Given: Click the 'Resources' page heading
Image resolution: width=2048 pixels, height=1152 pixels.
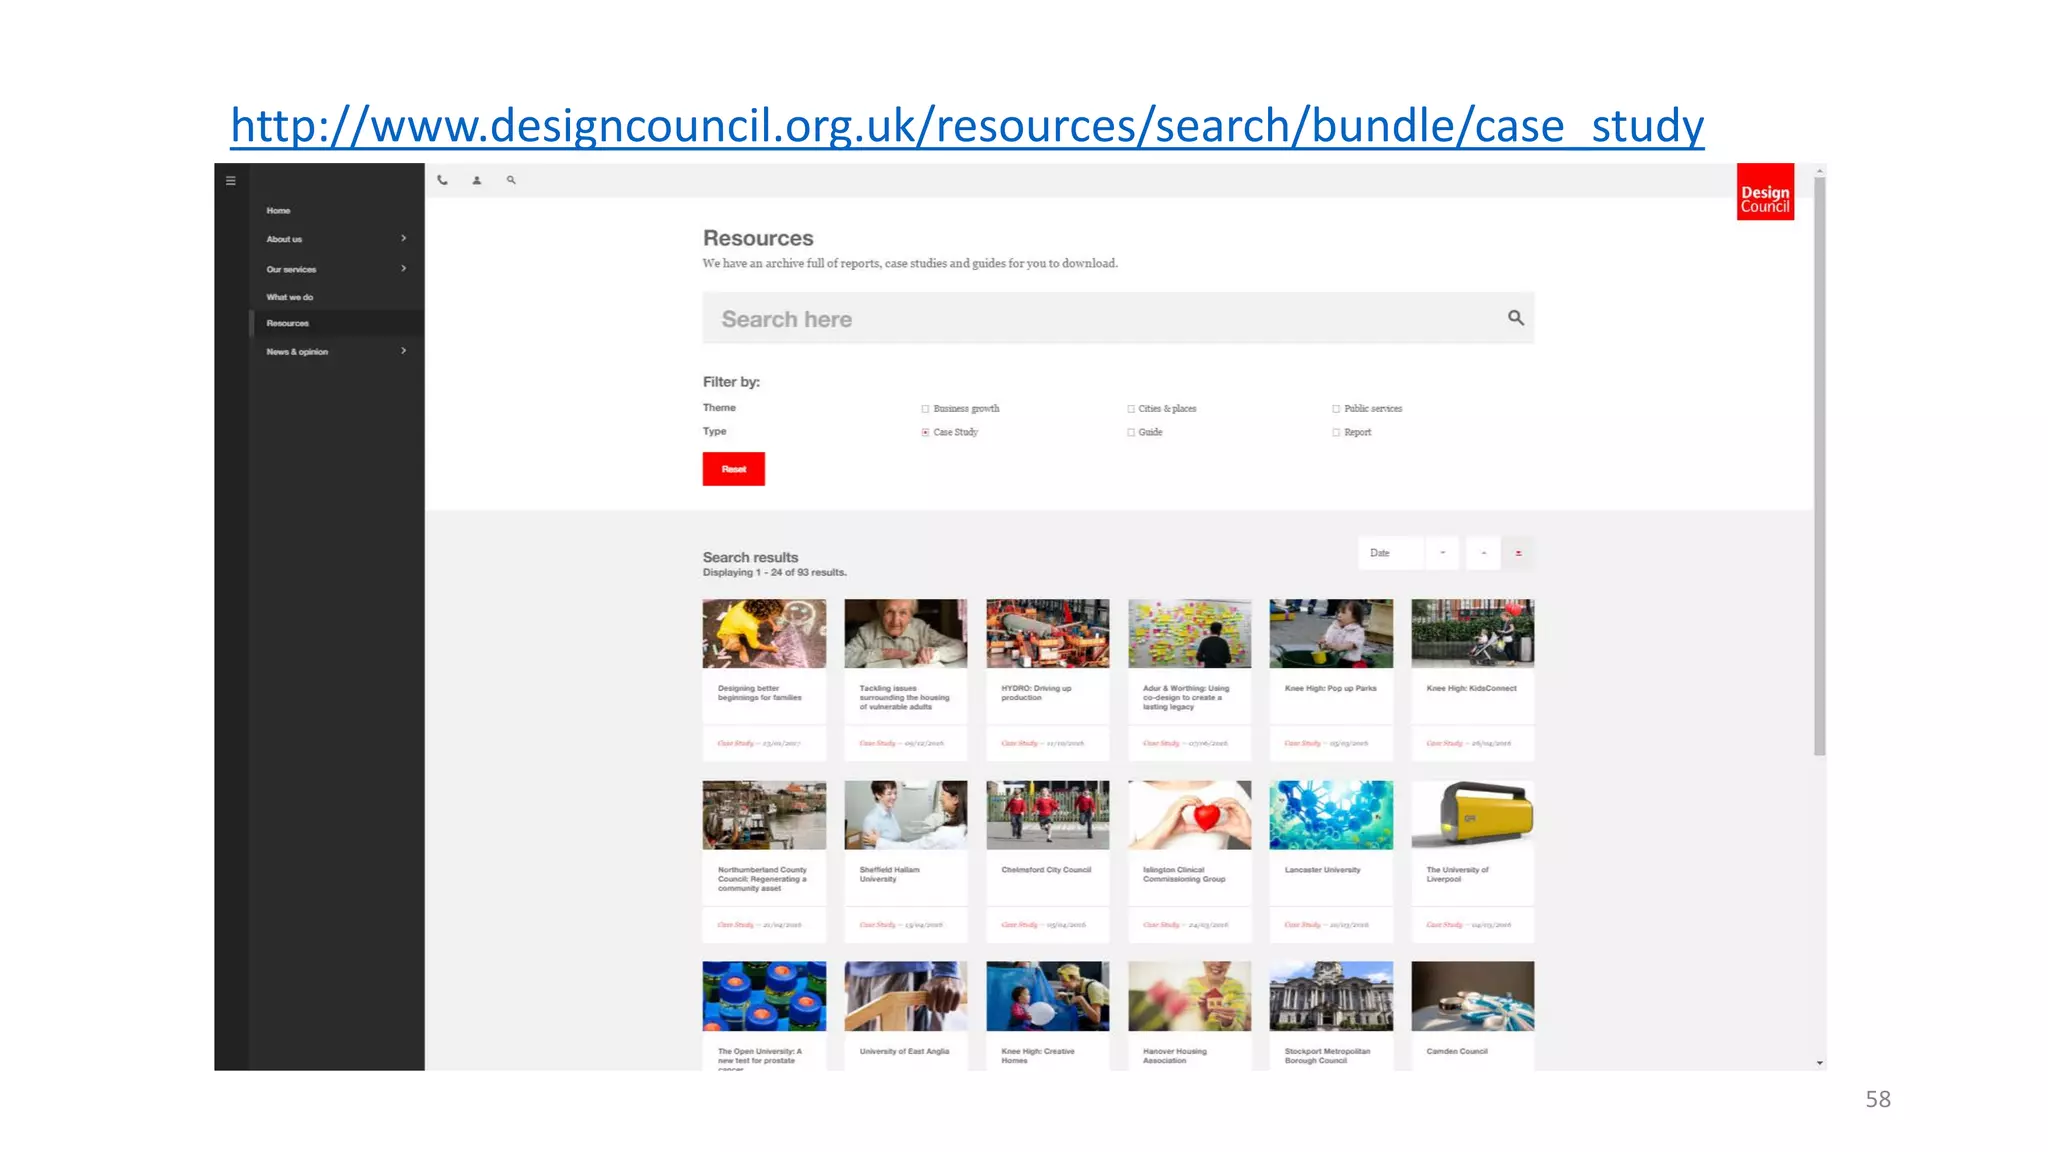Looking at the screenshot, I should (x=758, y=238).
